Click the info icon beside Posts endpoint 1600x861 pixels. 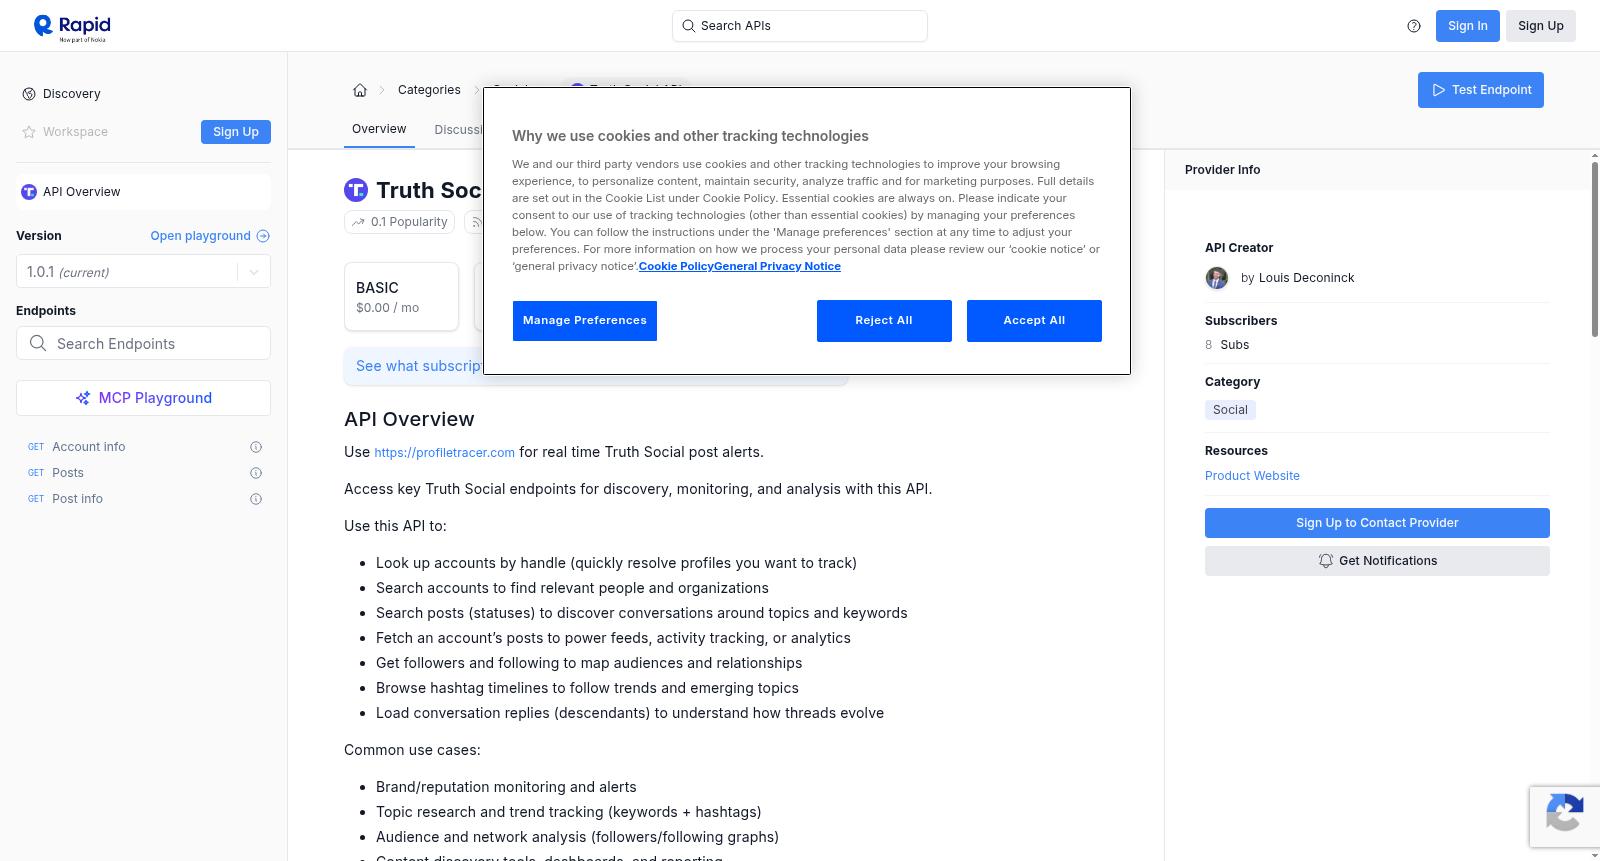pyautogui.click(x=256, y=473)
